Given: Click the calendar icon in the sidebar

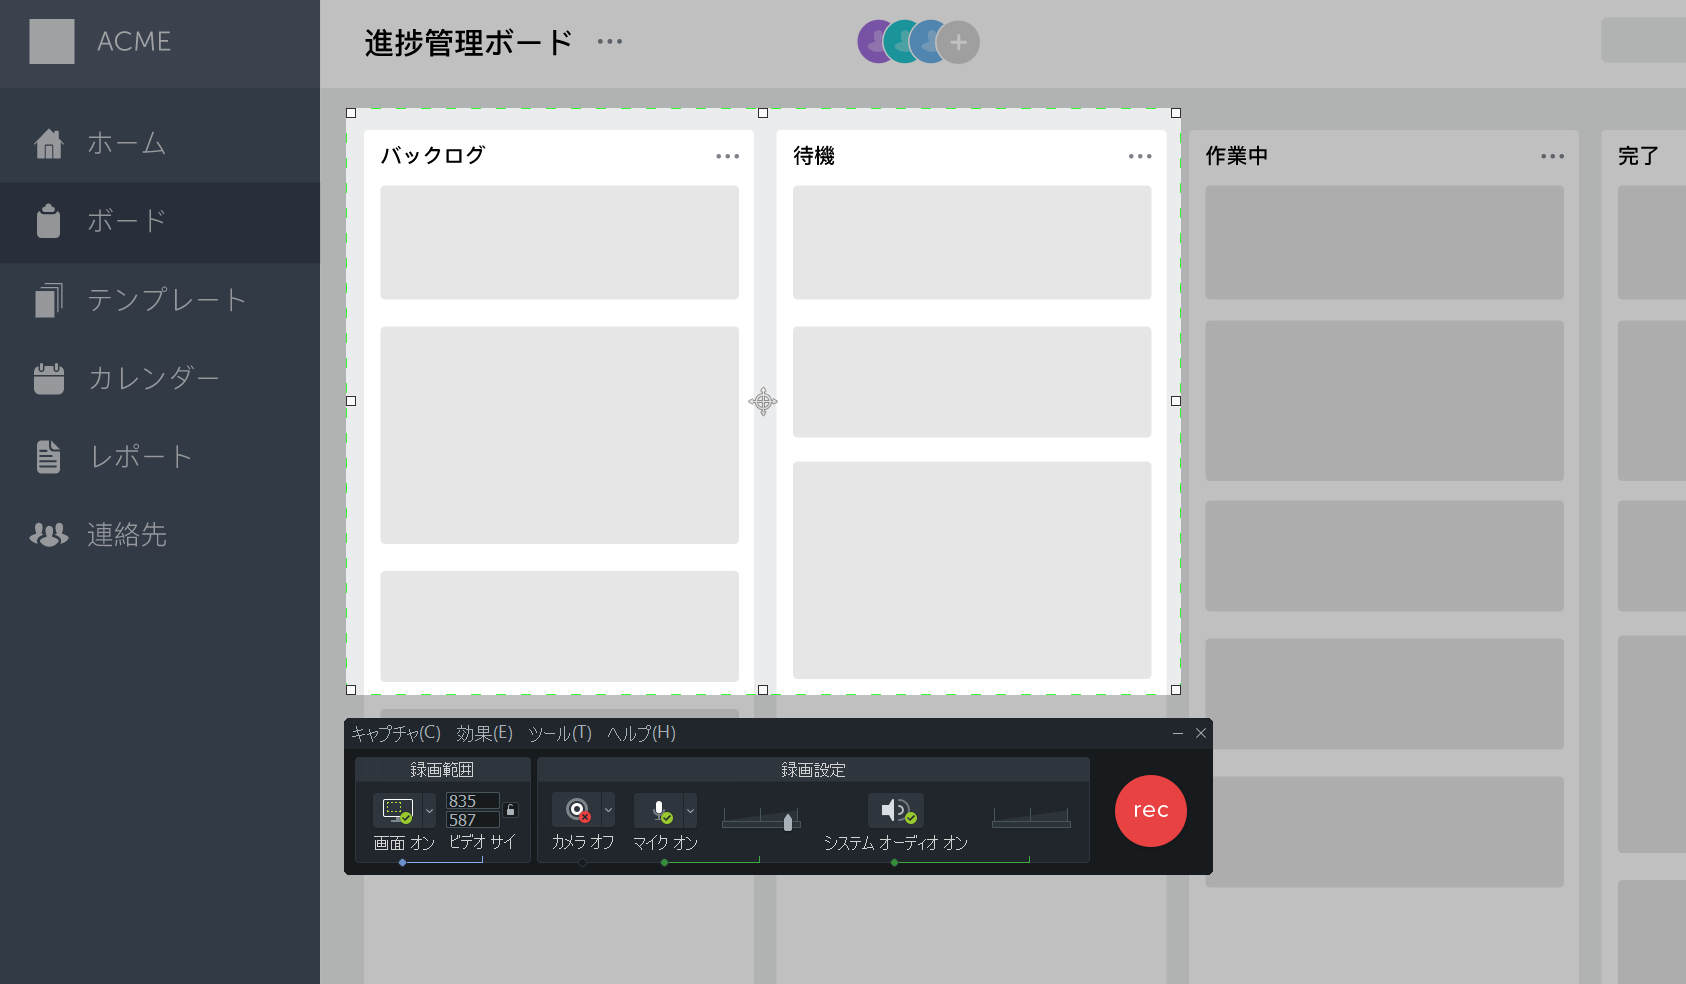Looking at the screenshot, I should 49,378.
